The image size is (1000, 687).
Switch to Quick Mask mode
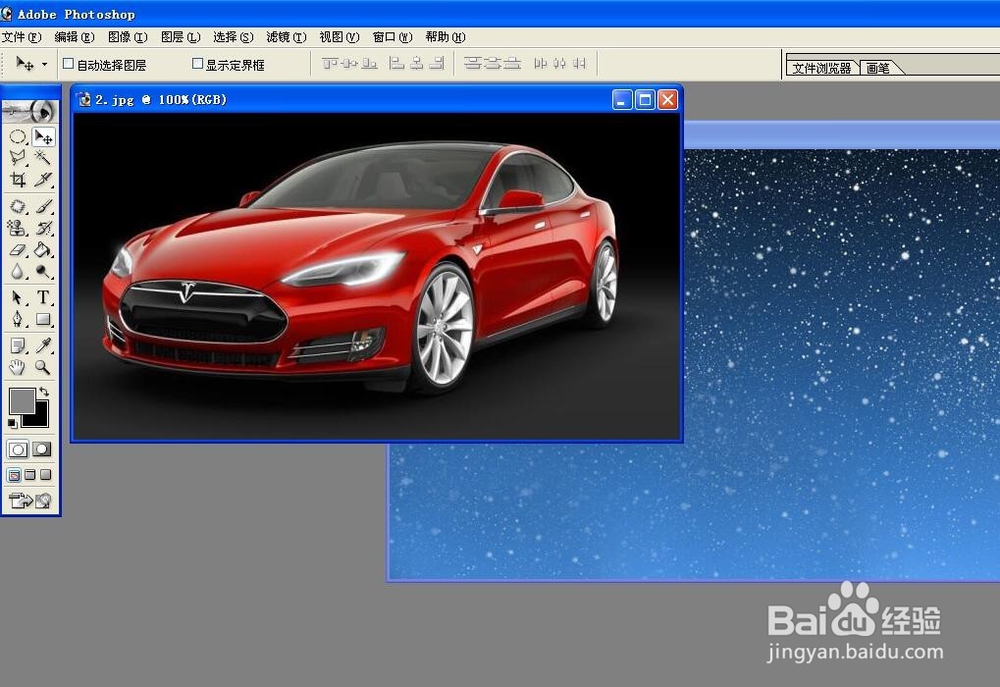42,449
